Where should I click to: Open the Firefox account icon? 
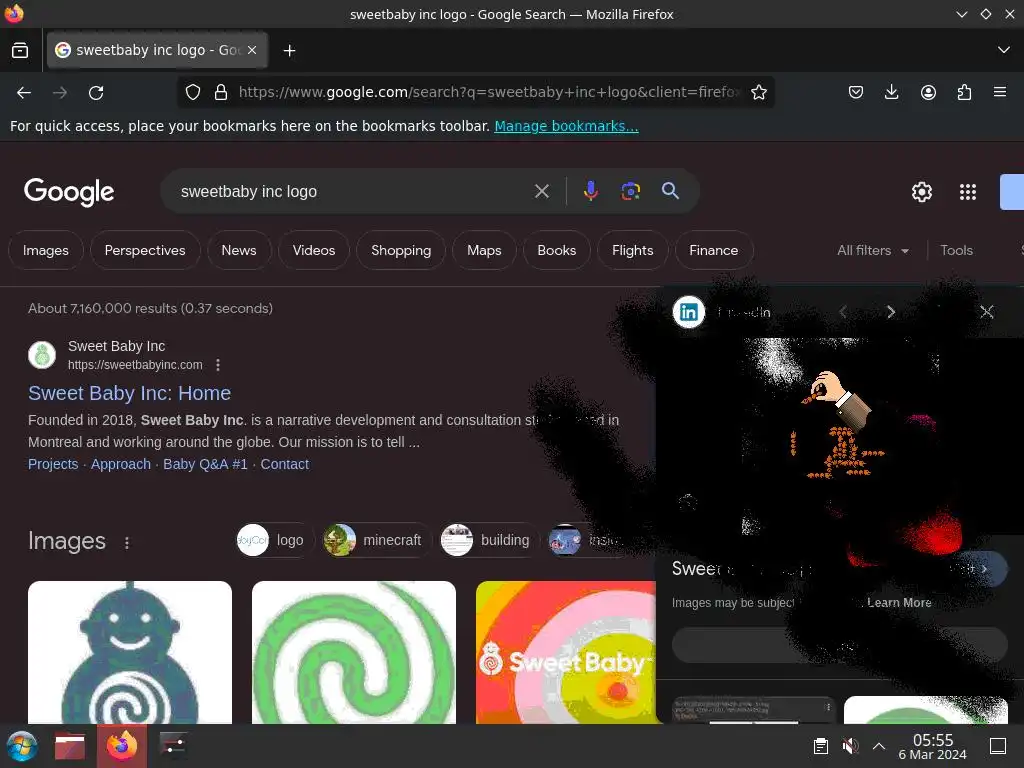(x=928, y=92)
